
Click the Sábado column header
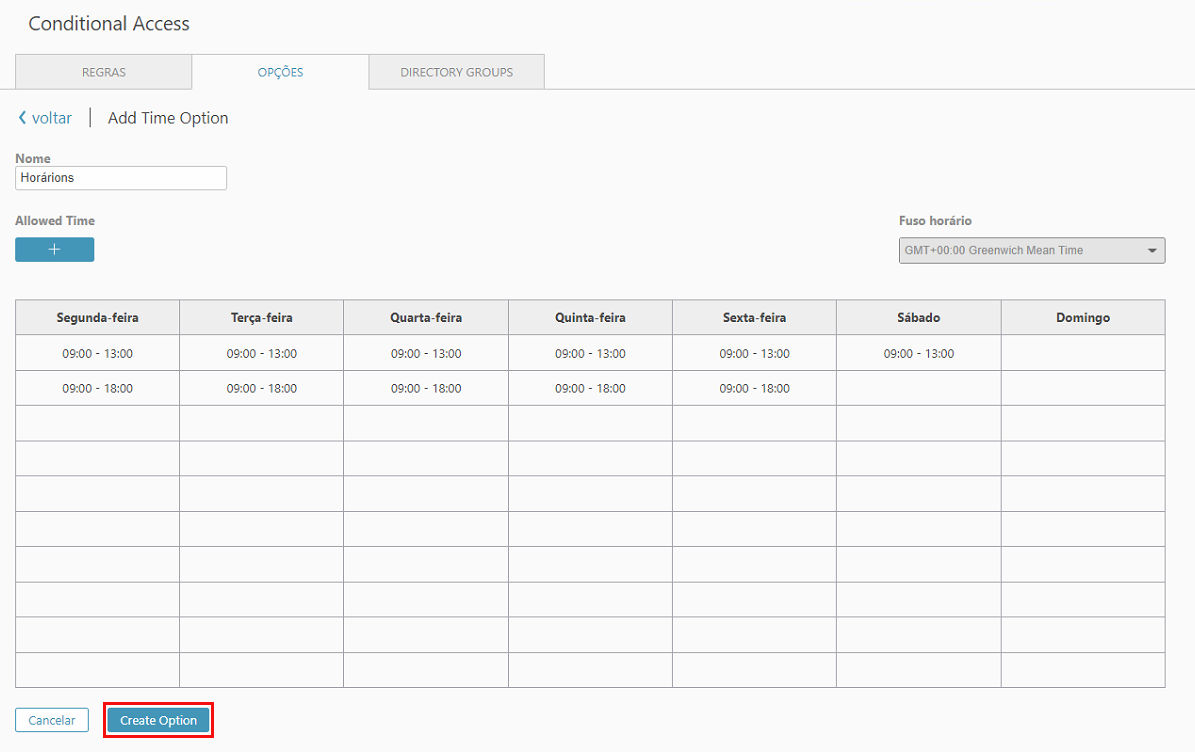coord(918,318)
